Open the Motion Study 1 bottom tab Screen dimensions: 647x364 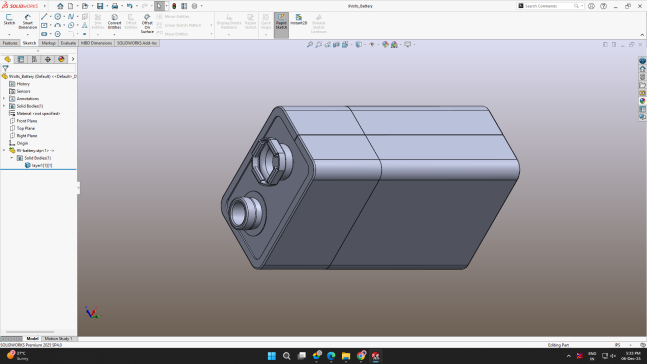click(x=58, y=338)
